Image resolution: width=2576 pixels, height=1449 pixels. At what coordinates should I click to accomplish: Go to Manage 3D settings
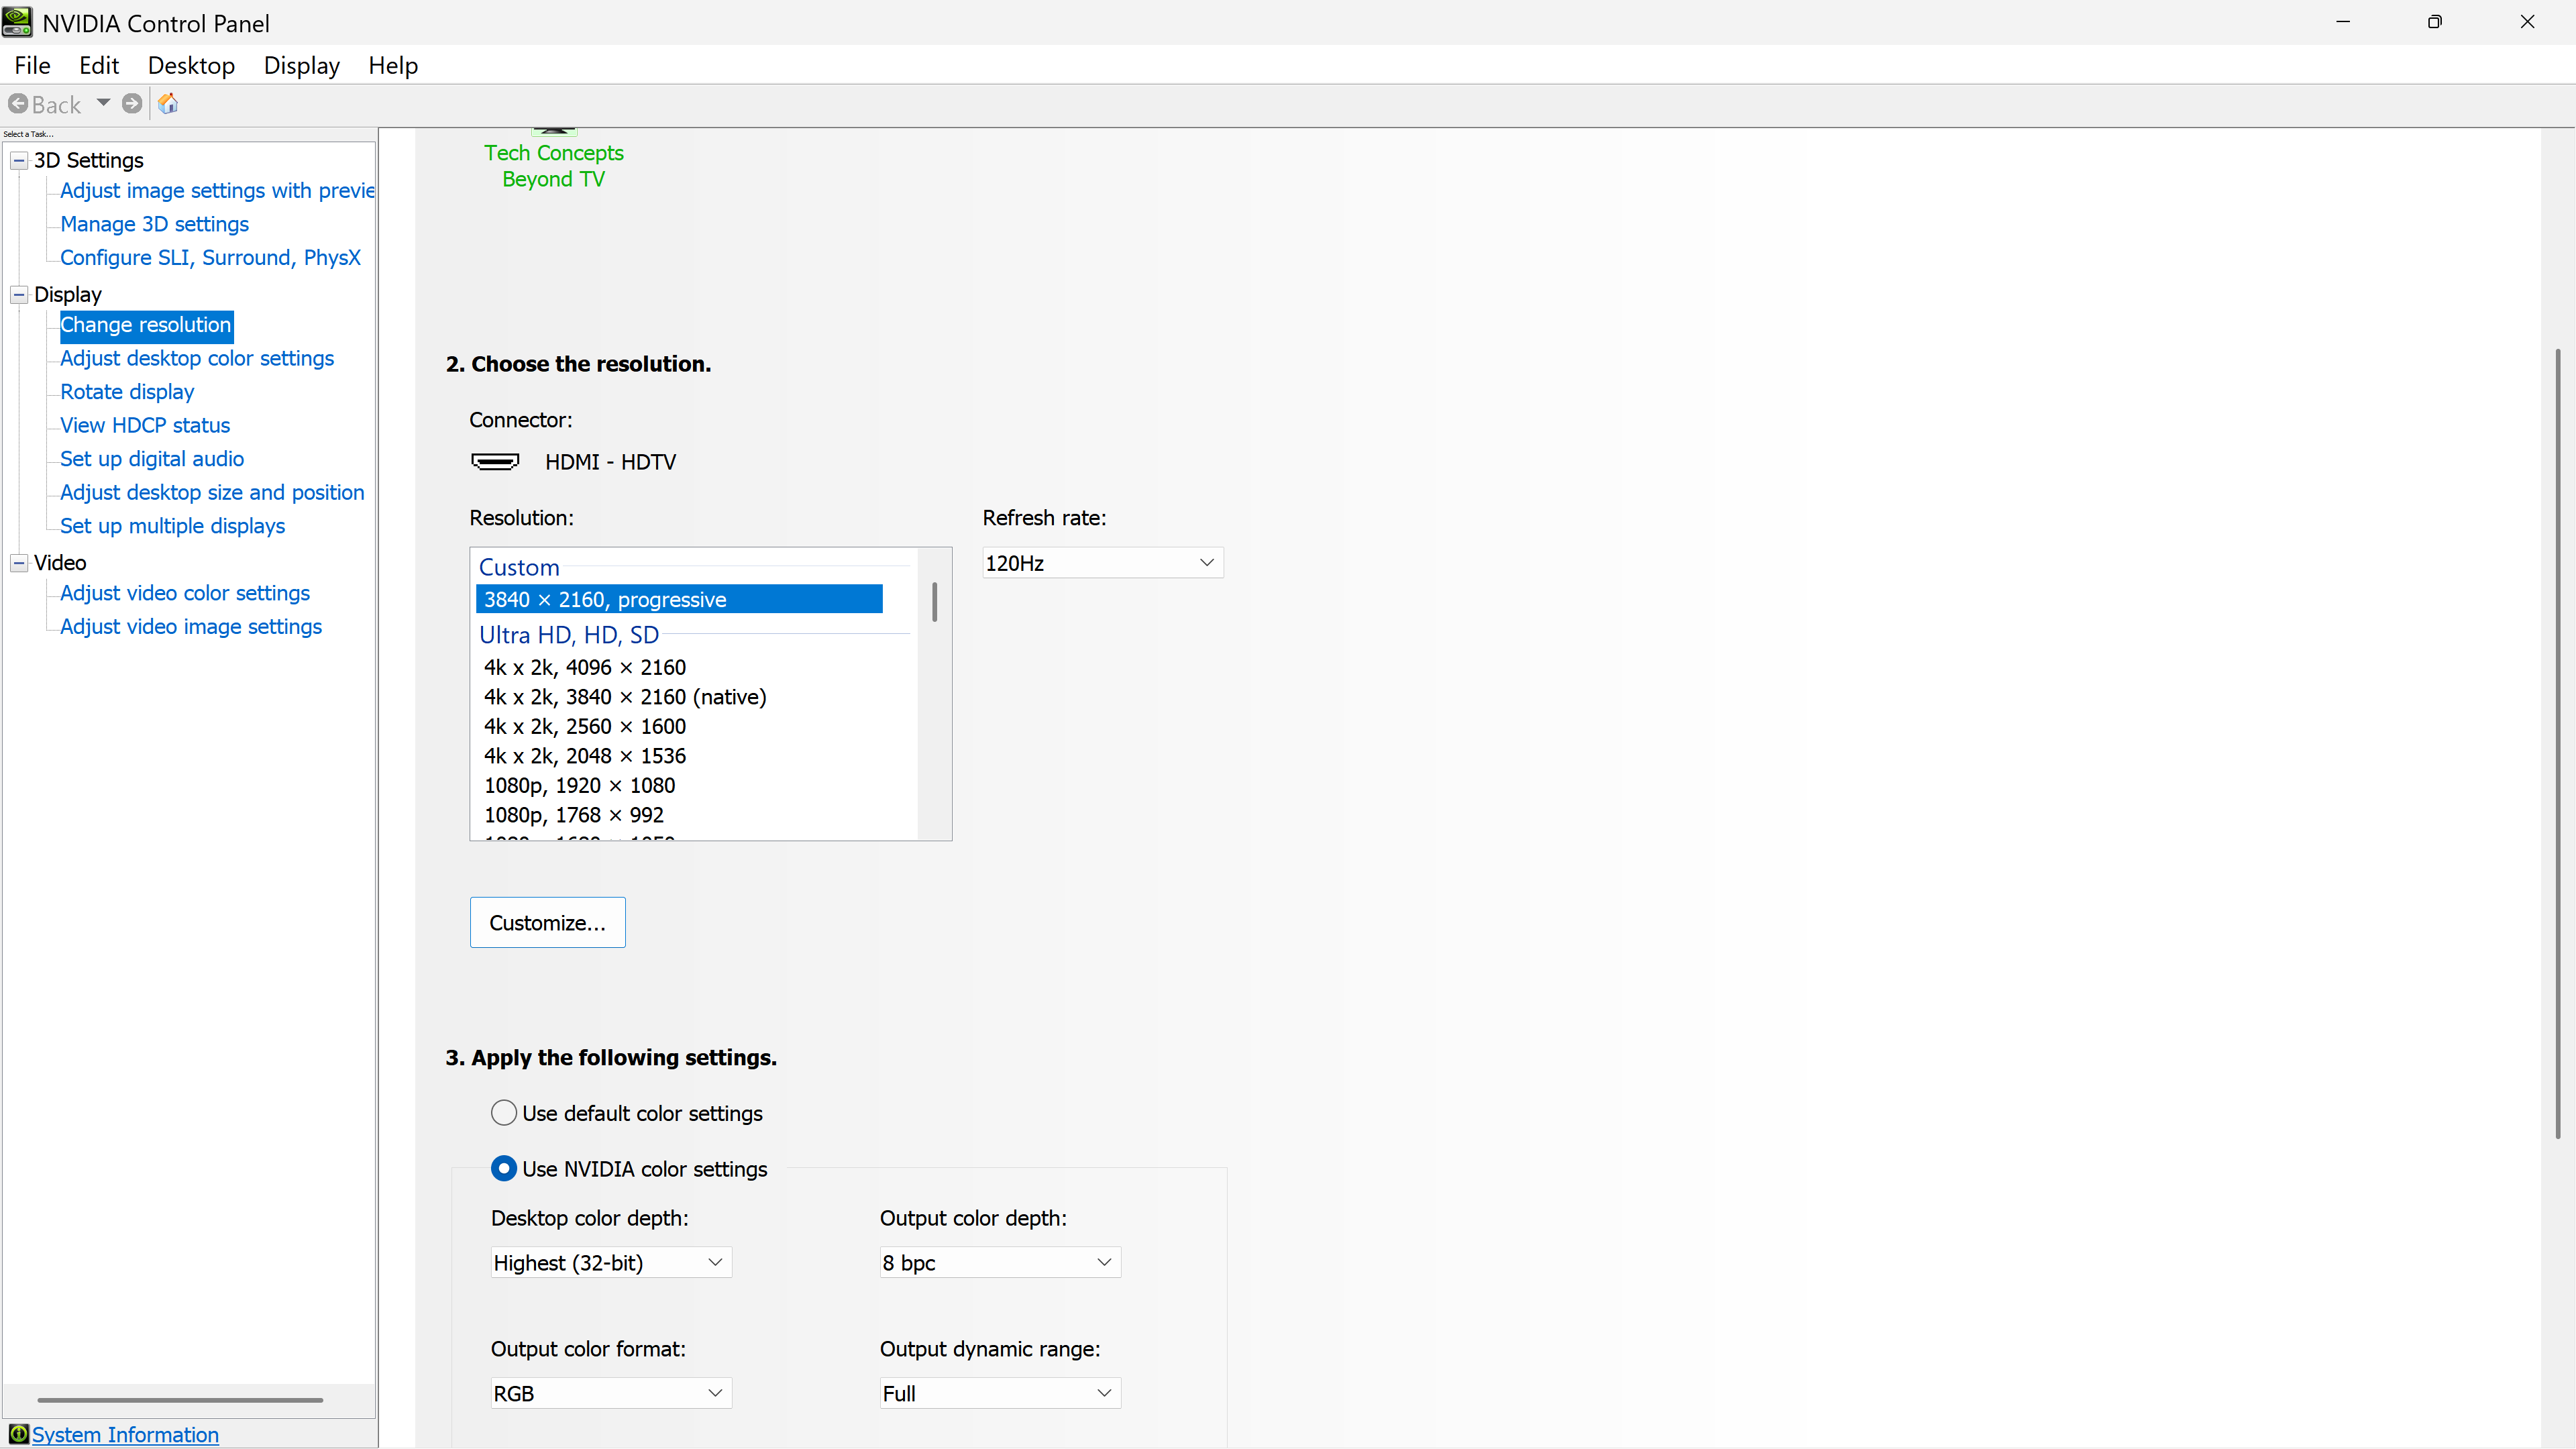coord(154,224)
